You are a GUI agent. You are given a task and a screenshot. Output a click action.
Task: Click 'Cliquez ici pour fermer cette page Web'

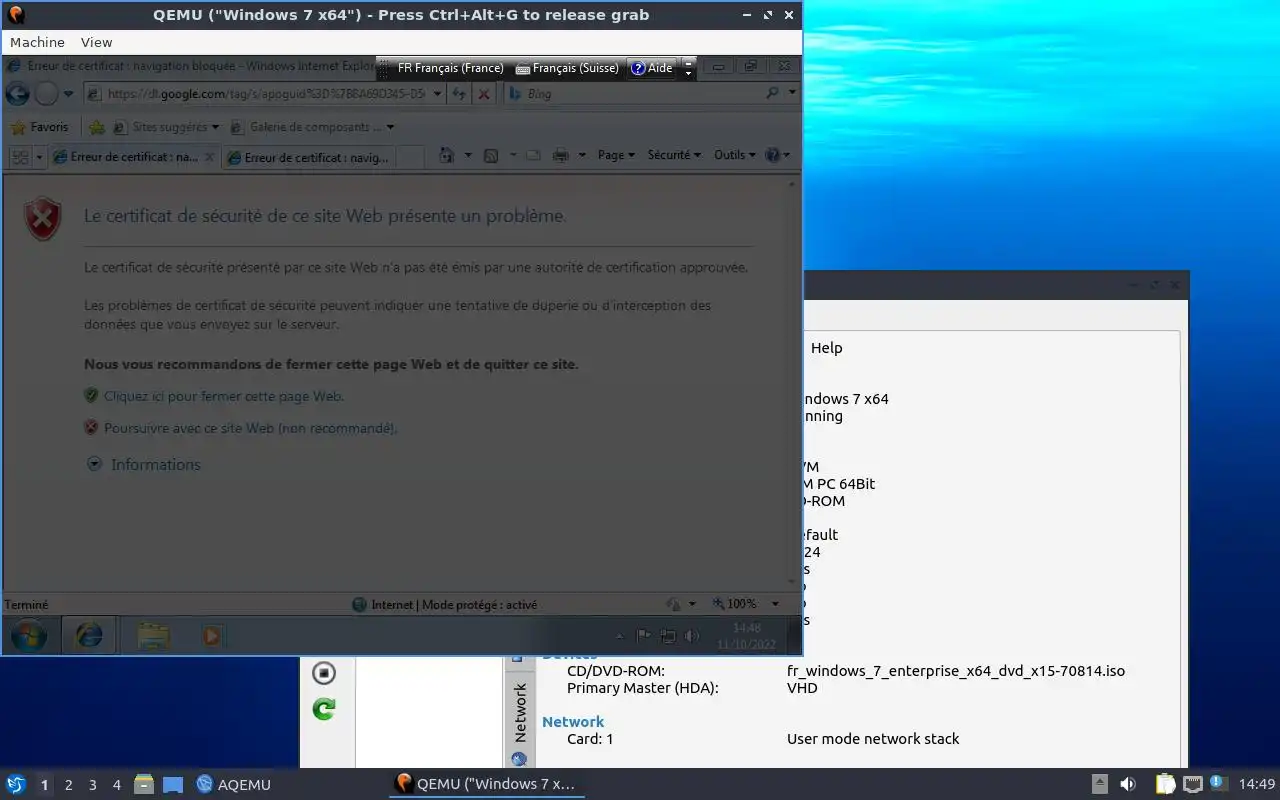pyautogui.click(x=224, y=396)
